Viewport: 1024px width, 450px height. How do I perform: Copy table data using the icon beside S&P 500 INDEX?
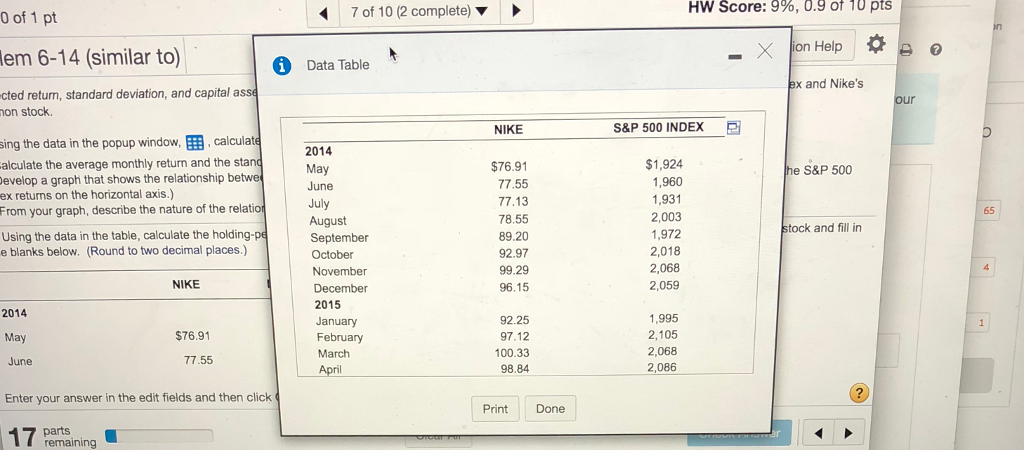coord(733,128)
